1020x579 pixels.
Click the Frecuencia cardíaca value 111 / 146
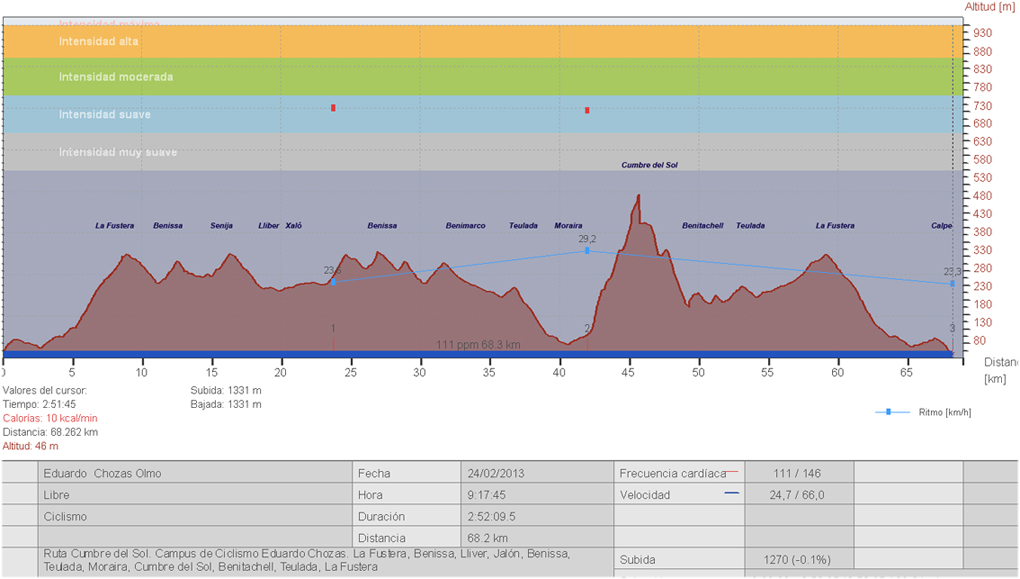click(x=798, y=473)
